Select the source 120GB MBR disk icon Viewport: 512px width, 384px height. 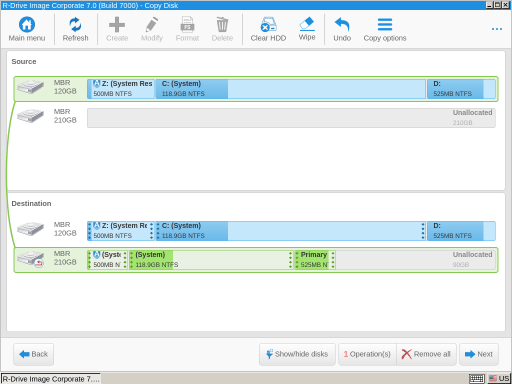pos(30,87)
